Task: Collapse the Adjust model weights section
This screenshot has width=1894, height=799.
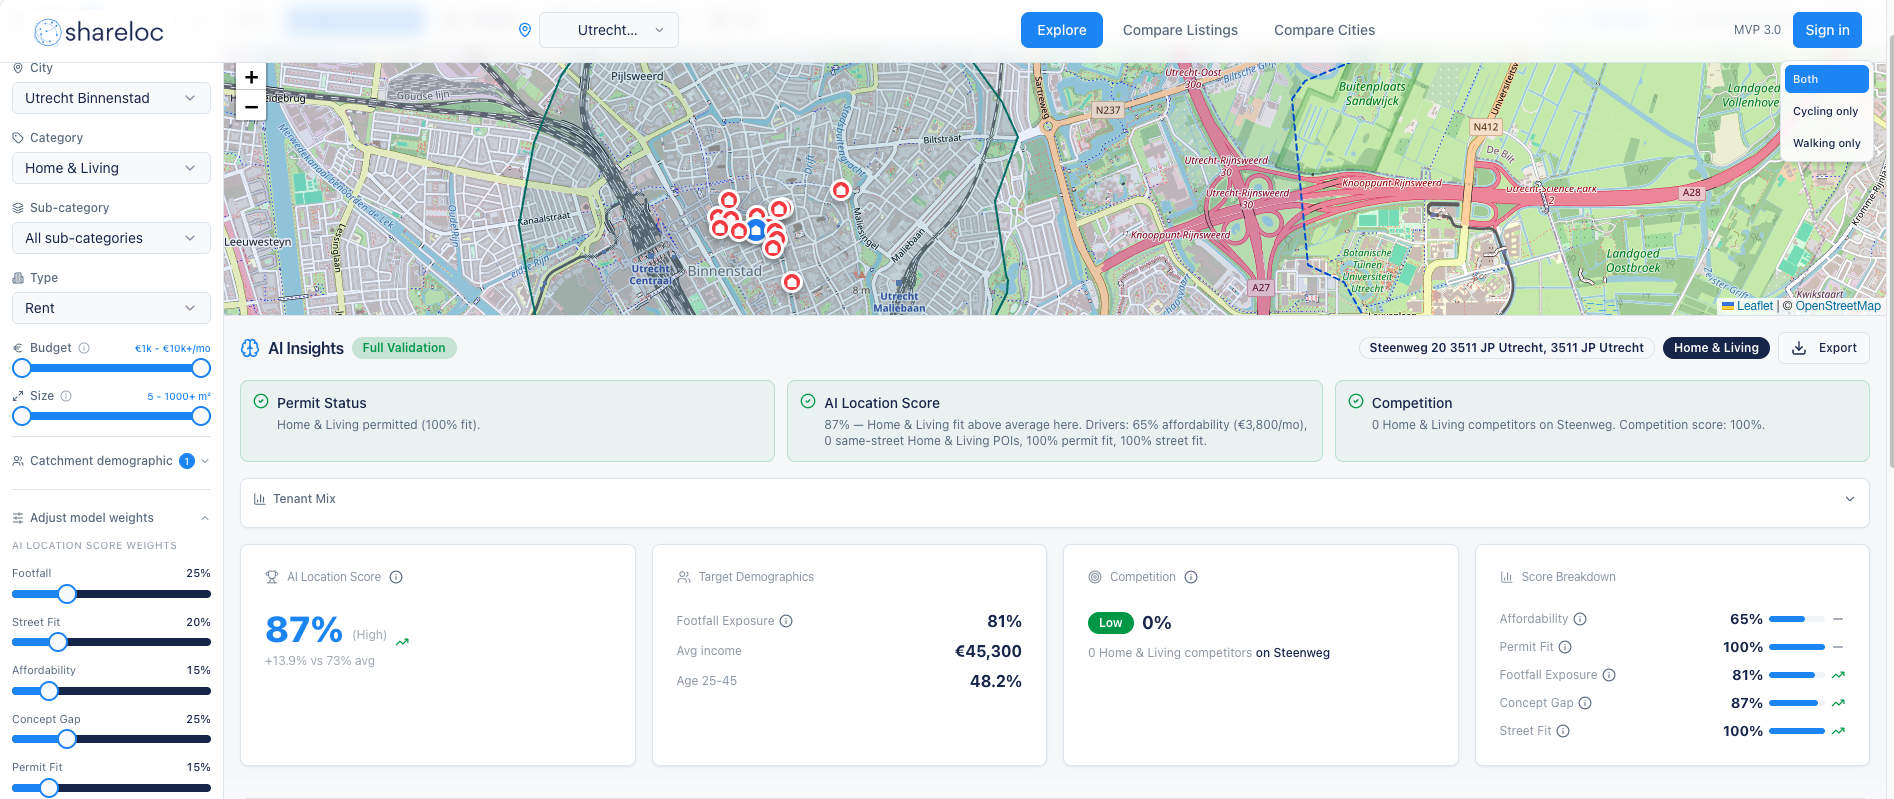Action: point(111,518)
